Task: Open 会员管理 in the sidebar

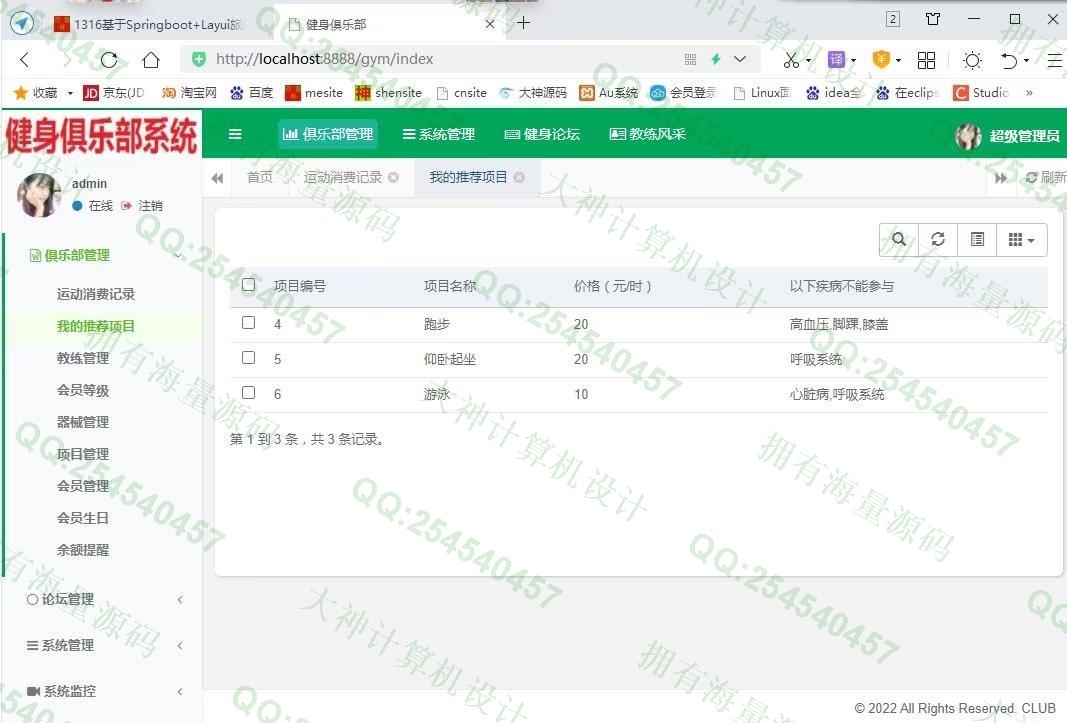Action: point(83,486)
